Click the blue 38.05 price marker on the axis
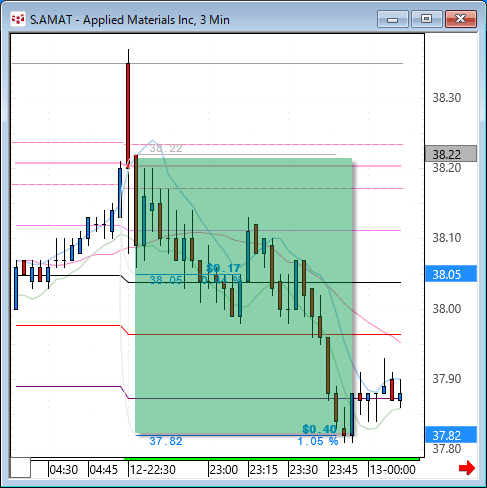 tap(451, 274)
